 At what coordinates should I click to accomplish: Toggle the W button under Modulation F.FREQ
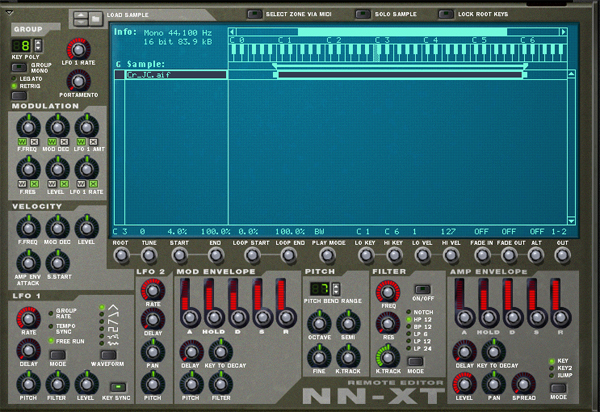22,142
